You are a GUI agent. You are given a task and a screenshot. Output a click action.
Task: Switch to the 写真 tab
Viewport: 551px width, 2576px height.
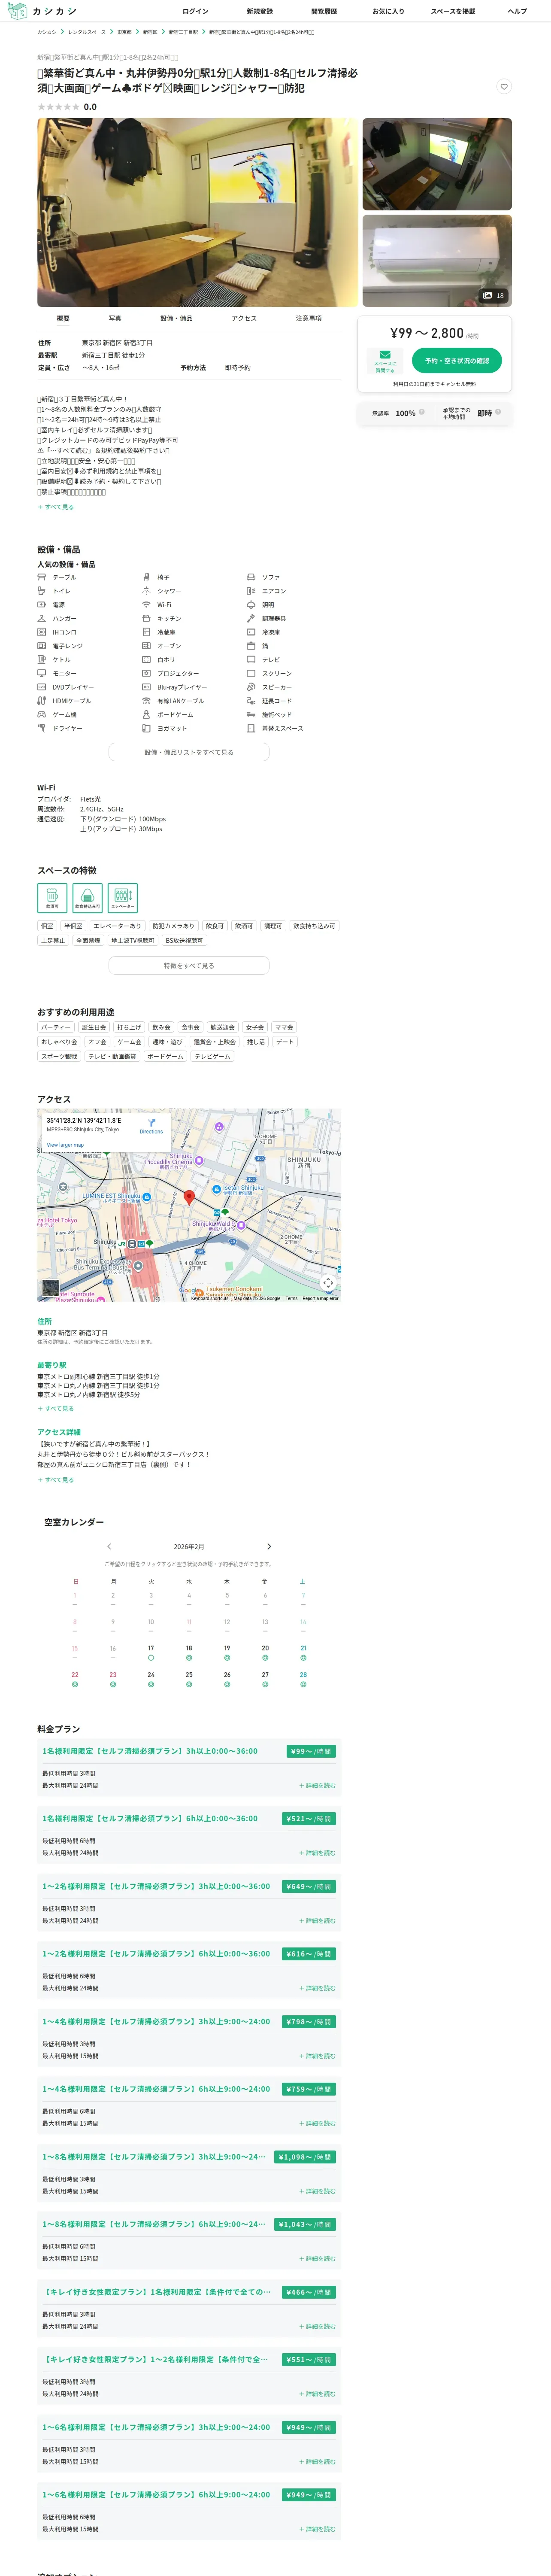[x=115, y=318]
